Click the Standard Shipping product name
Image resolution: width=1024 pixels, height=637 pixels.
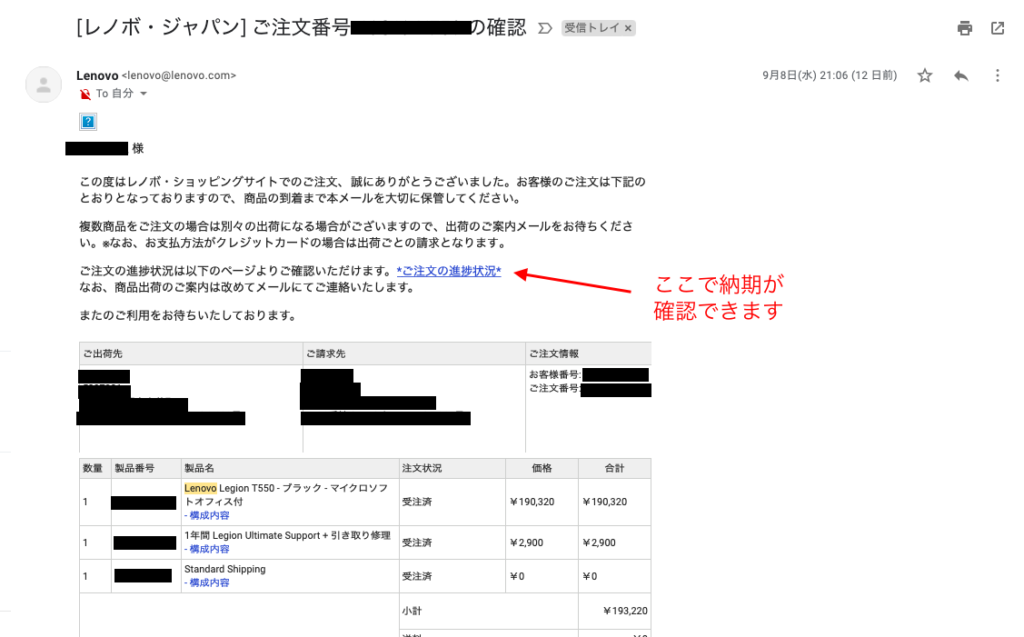[225, 569]
